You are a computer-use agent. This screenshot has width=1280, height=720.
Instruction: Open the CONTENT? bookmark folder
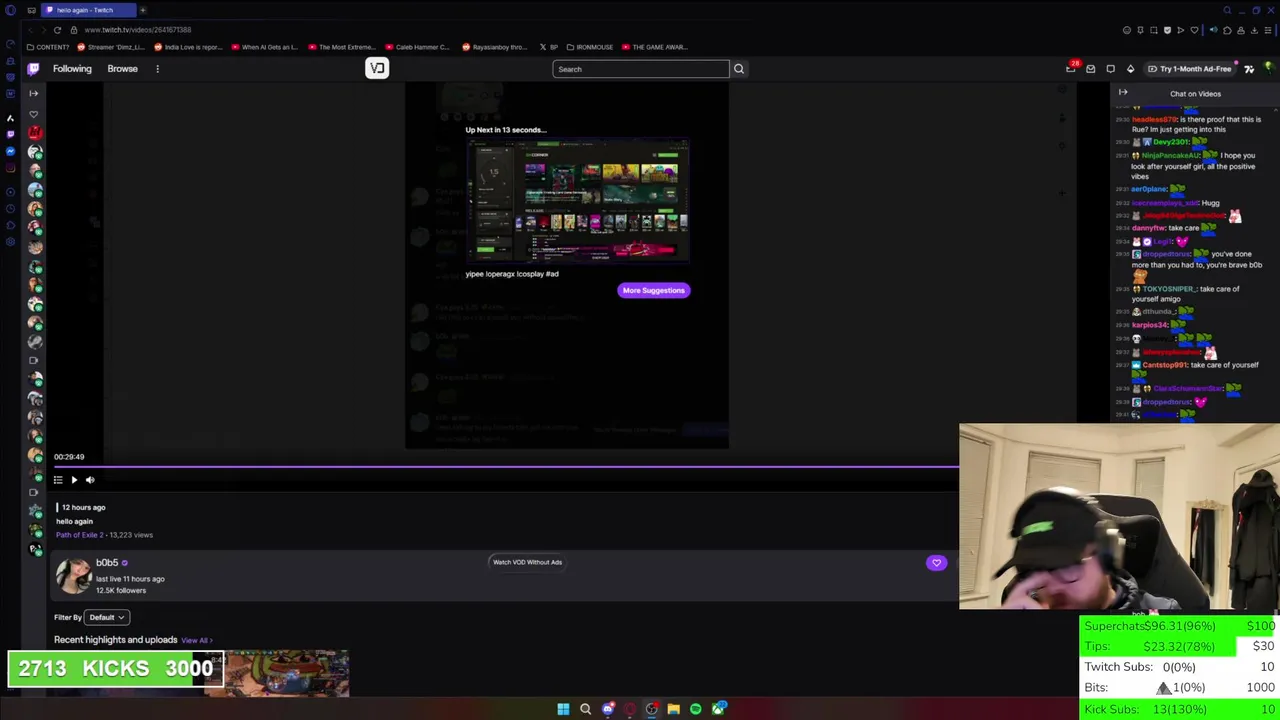(x=48, y=47)
